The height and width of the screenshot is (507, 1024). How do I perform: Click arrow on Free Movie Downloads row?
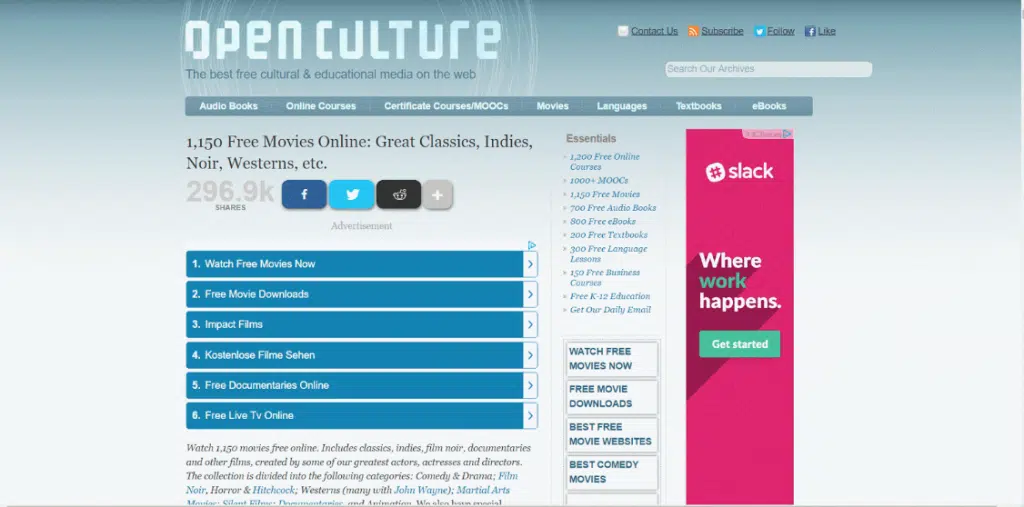pos(530,294)
